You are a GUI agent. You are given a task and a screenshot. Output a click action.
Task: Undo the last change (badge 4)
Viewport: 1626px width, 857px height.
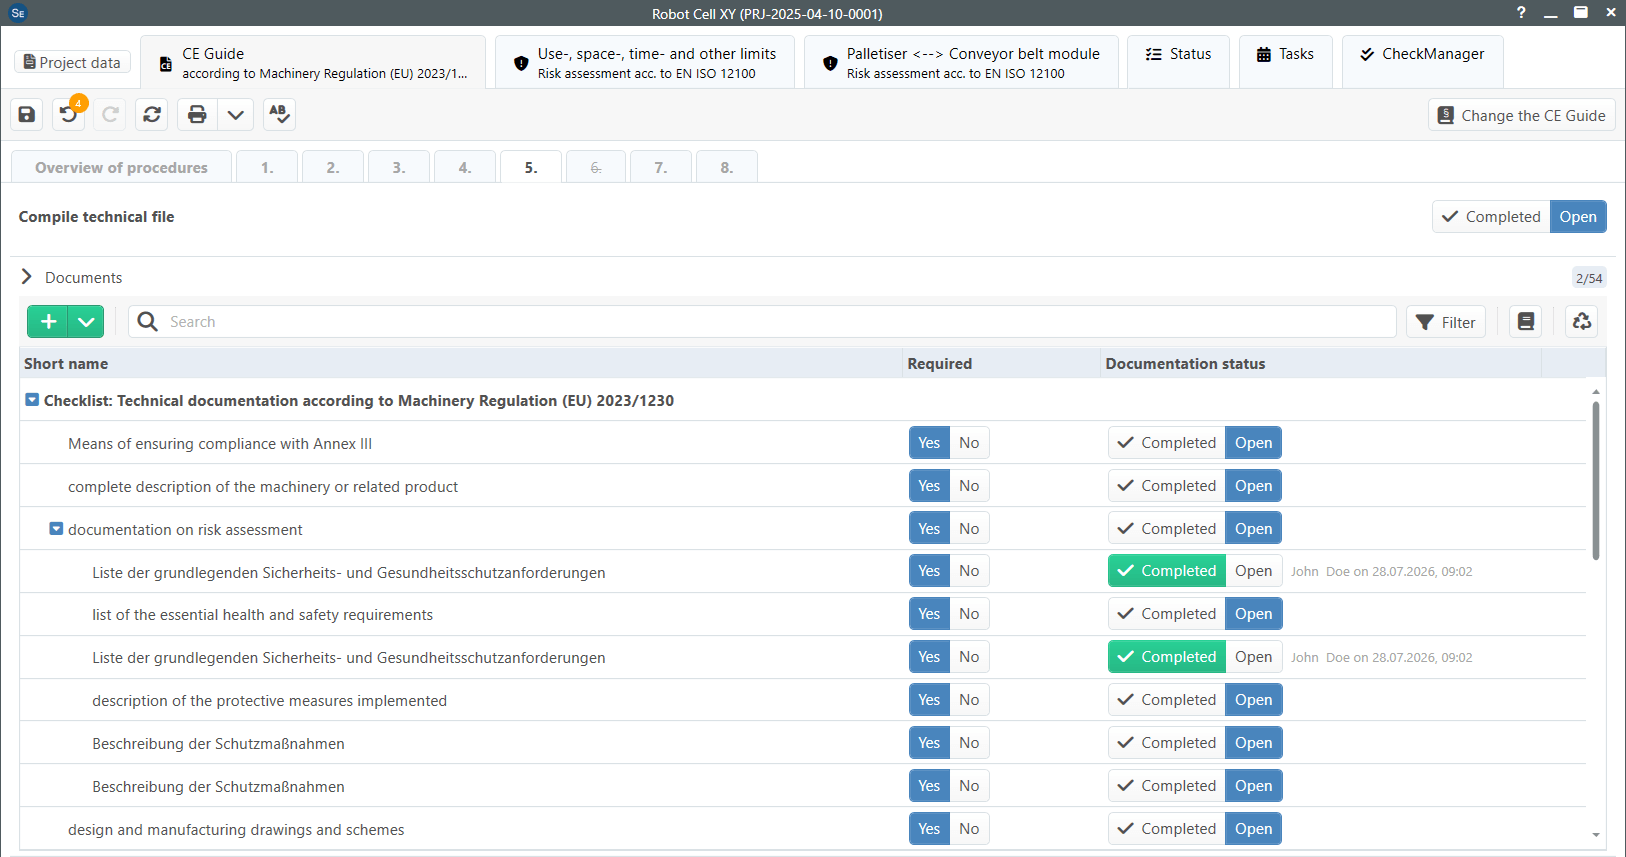(x=69, y=114)
